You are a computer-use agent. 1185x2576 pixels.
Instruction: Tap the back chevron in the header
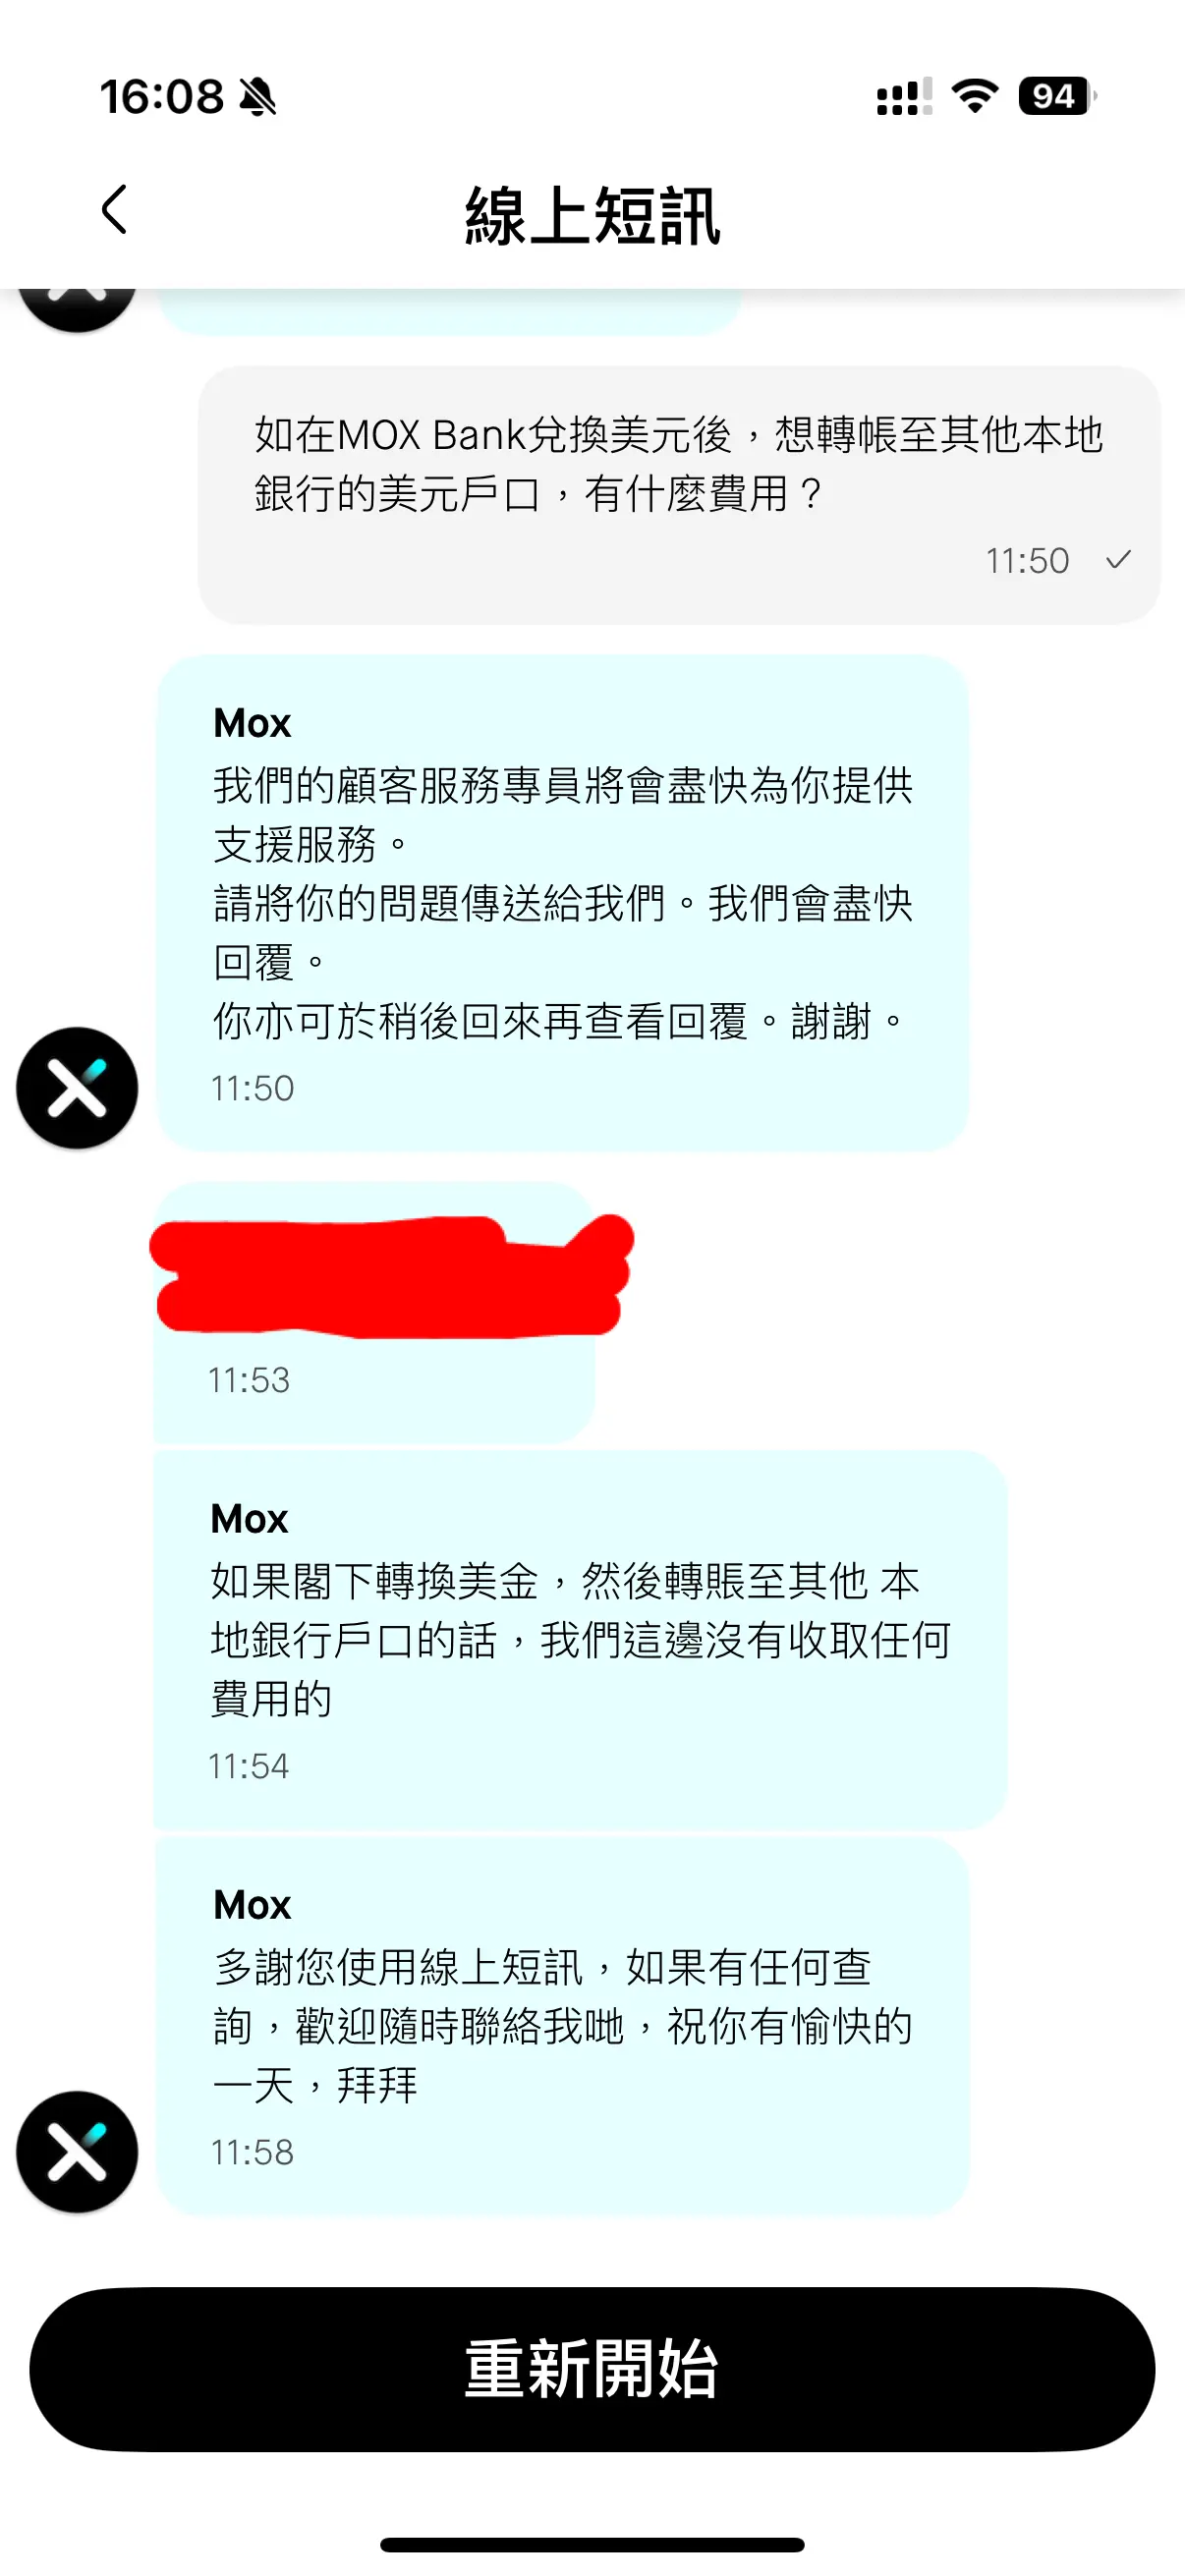(x=114, y=209)
